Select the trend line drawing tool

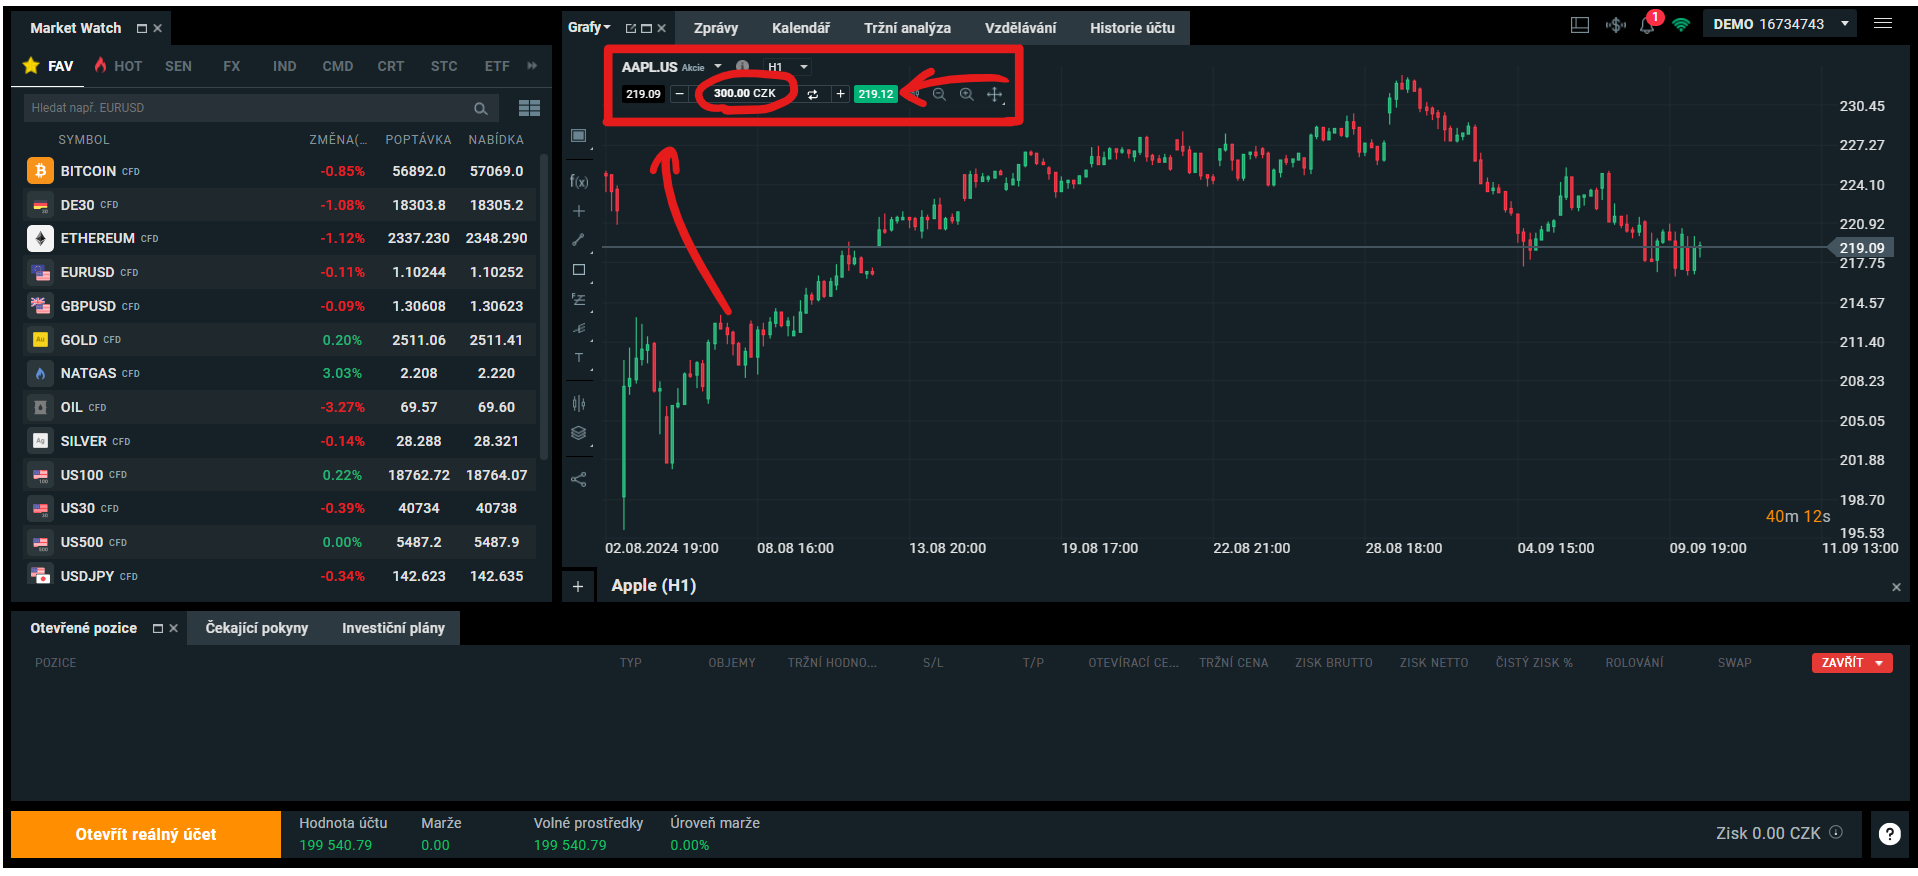pyautogui.click(x=578, y=240)
